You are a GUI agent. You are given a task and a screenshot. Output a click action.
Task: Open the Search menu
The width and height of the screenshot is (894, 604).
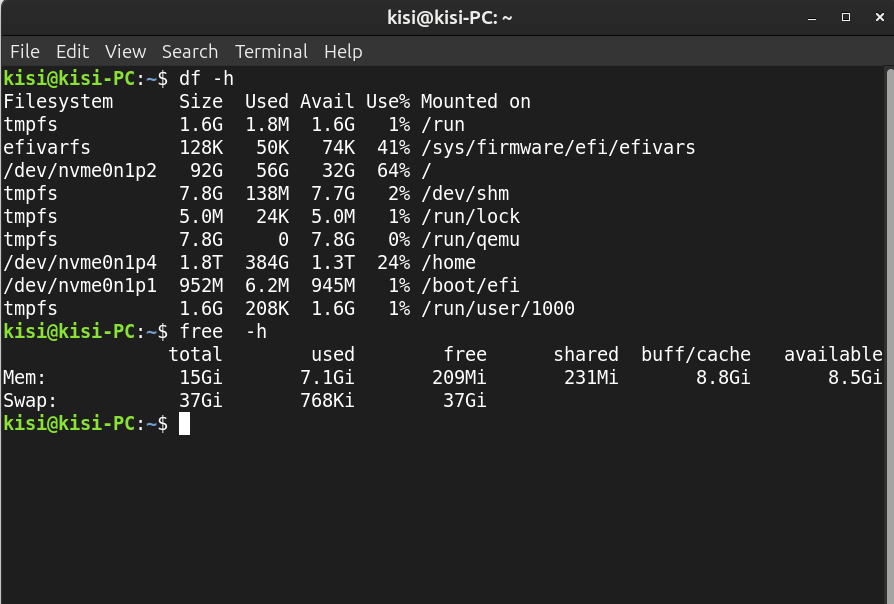pyautogui.click(x=190, y=52)
